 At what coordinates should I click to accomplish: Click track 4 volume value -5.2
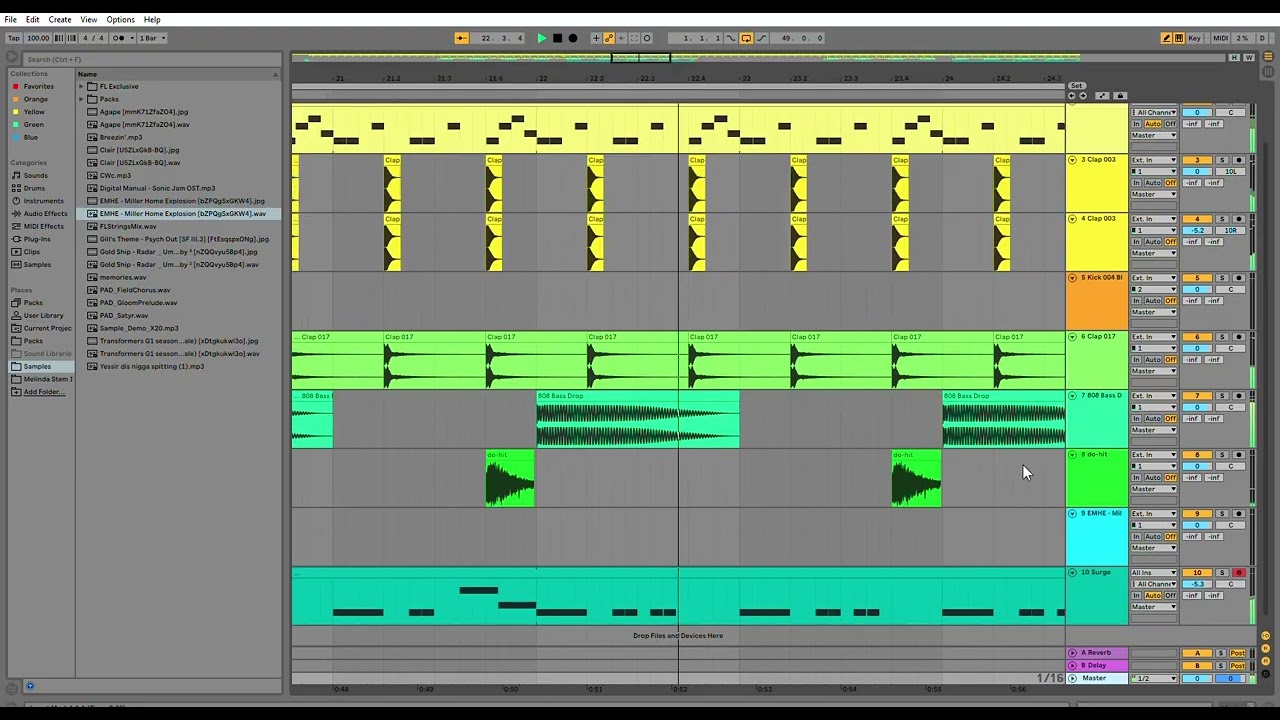(x=1197, y=231)
